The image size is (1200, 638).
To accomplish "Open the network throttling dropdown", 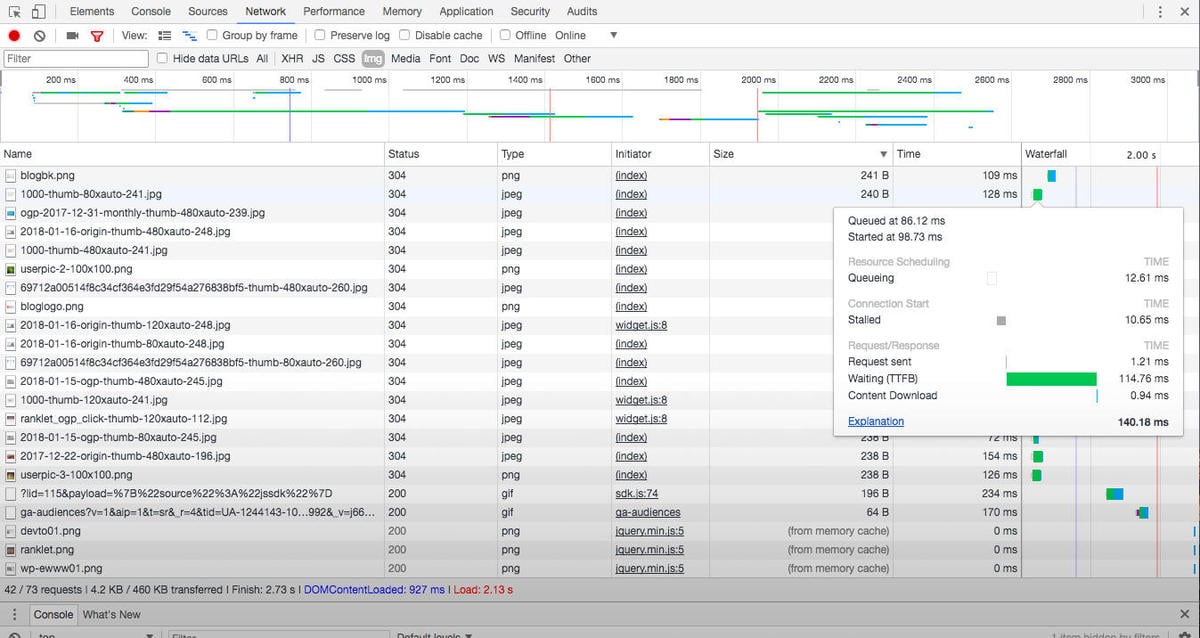I will (613, 35).
